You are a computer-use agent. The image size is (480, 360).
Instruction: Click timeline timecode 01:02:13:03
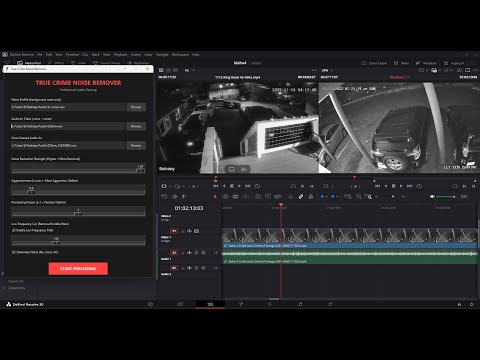[189, 208]
